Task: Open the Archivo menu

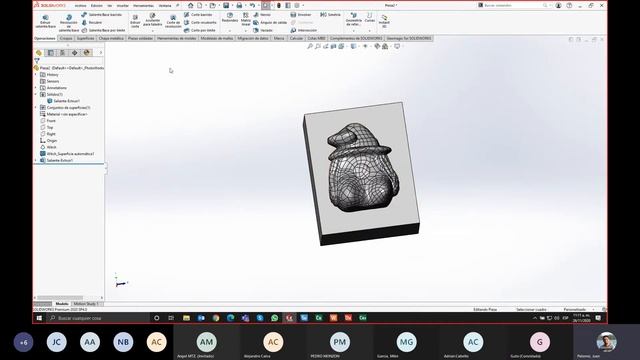Action: 80,6
